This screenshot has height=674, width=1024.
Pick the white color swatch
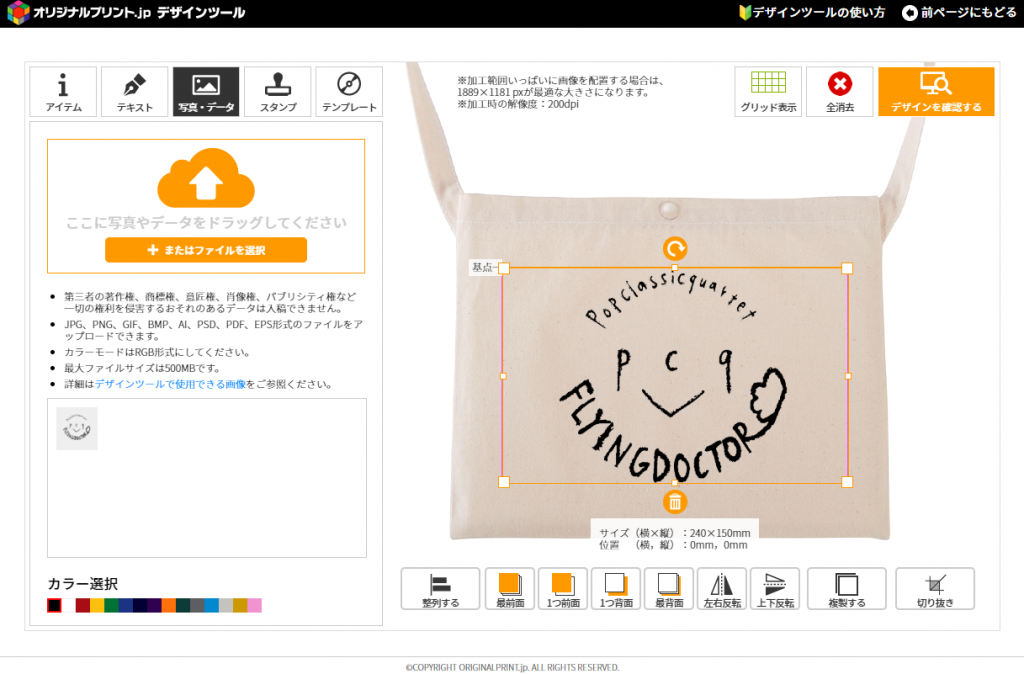tap(69, 605)
